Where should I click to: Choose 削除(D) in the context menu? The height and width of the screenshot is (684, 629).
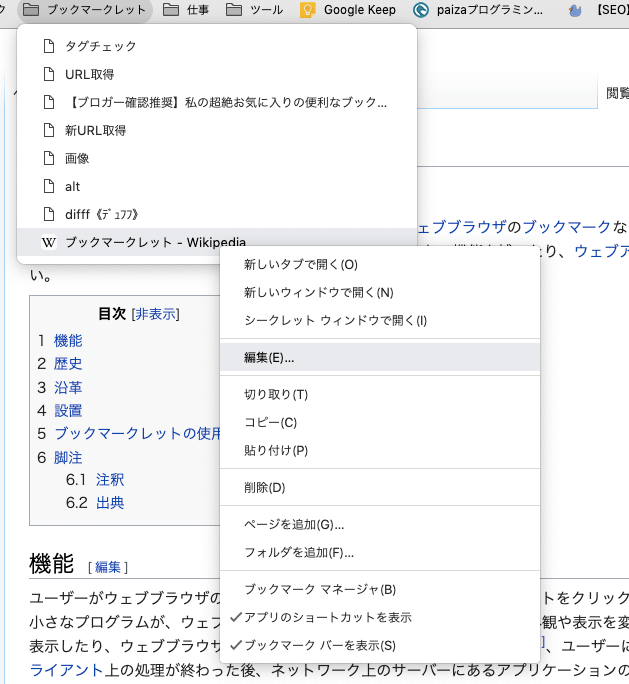click(x=265, y=487)
